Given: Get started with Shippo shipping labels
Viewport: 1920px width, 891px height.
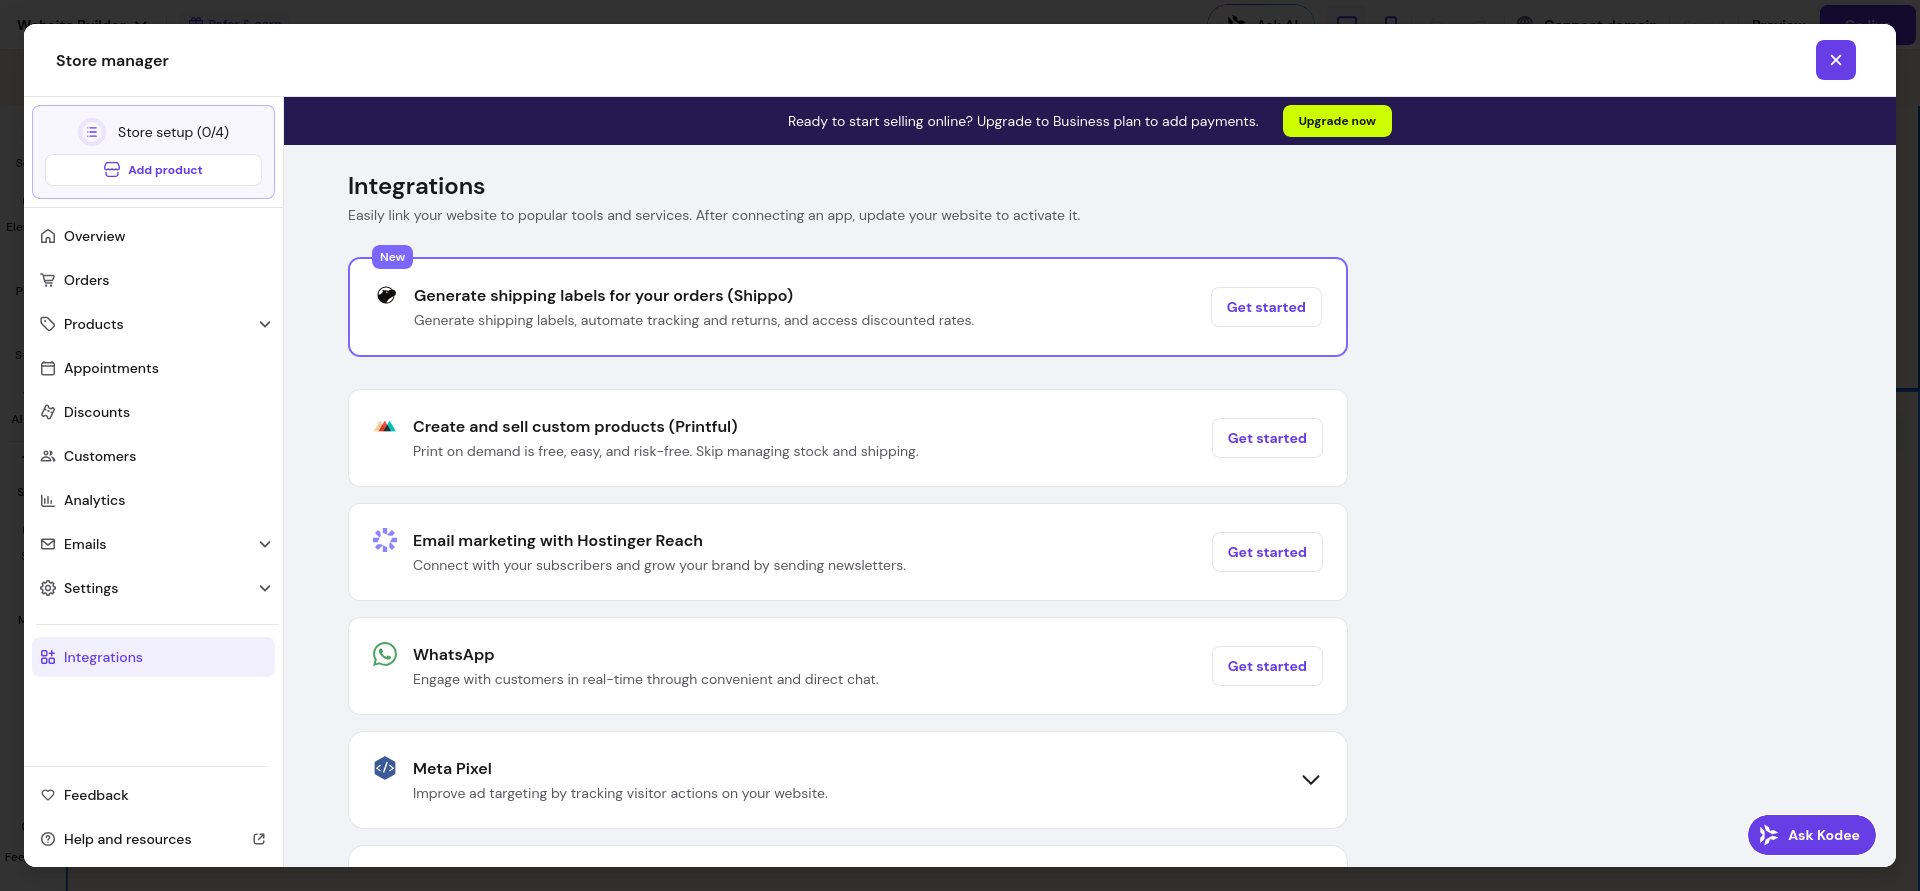Looking at the screenshot, I should coord(1266,307).
